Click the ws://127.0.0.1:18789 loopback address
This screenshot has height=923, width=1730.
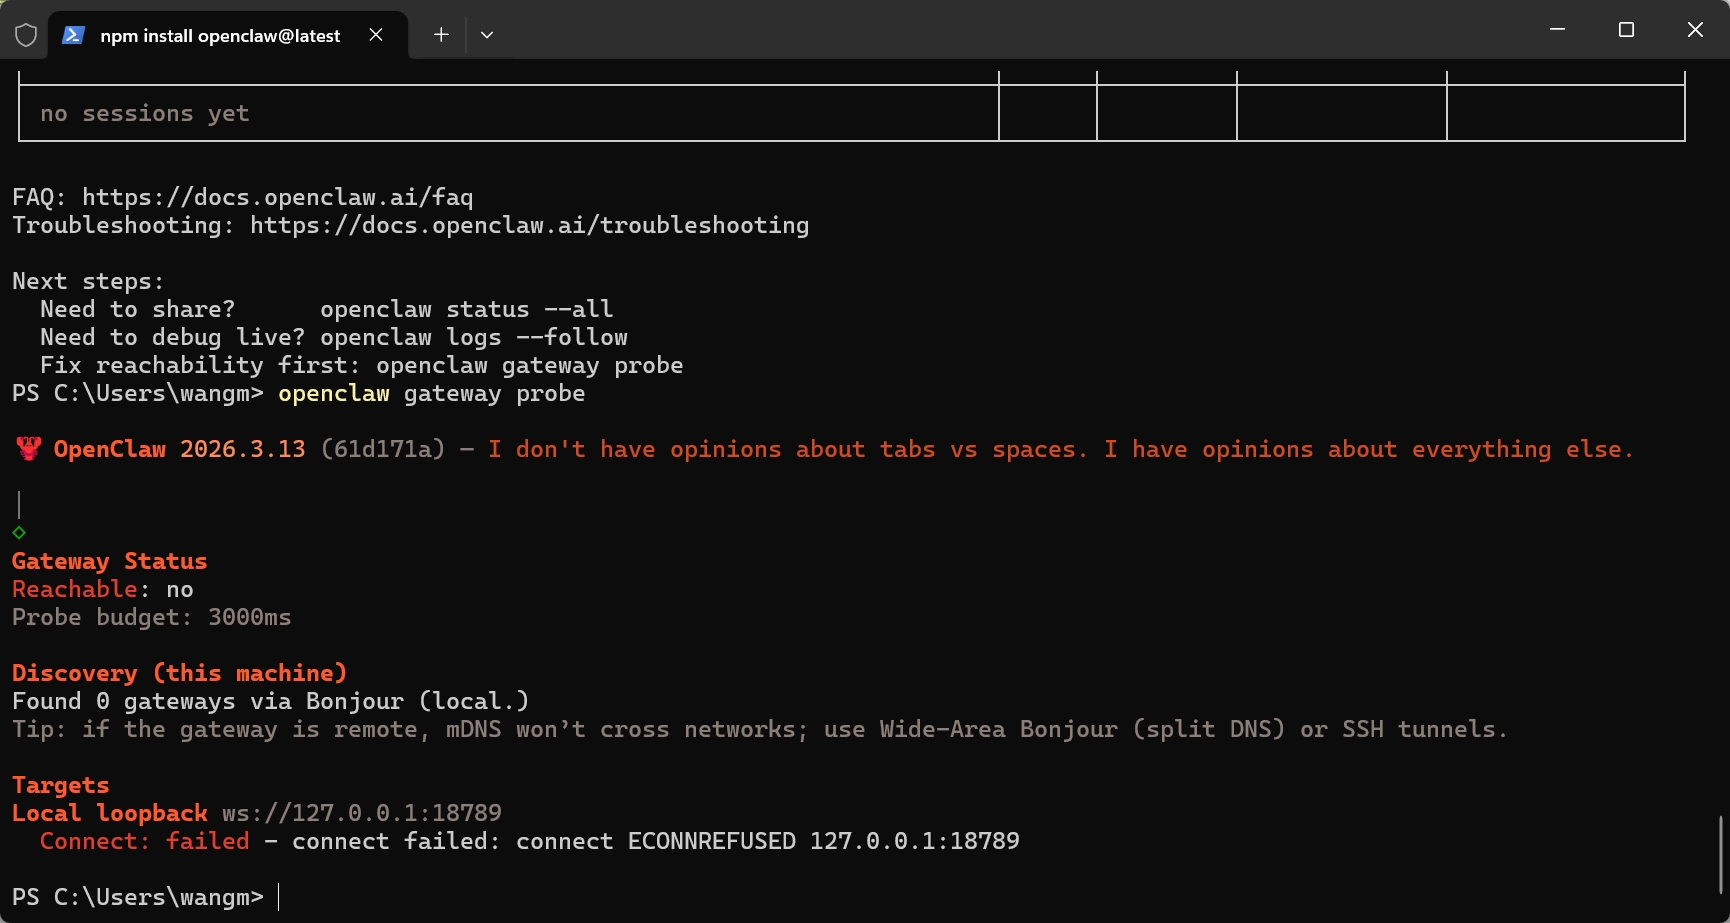click(x=361, y=813)
